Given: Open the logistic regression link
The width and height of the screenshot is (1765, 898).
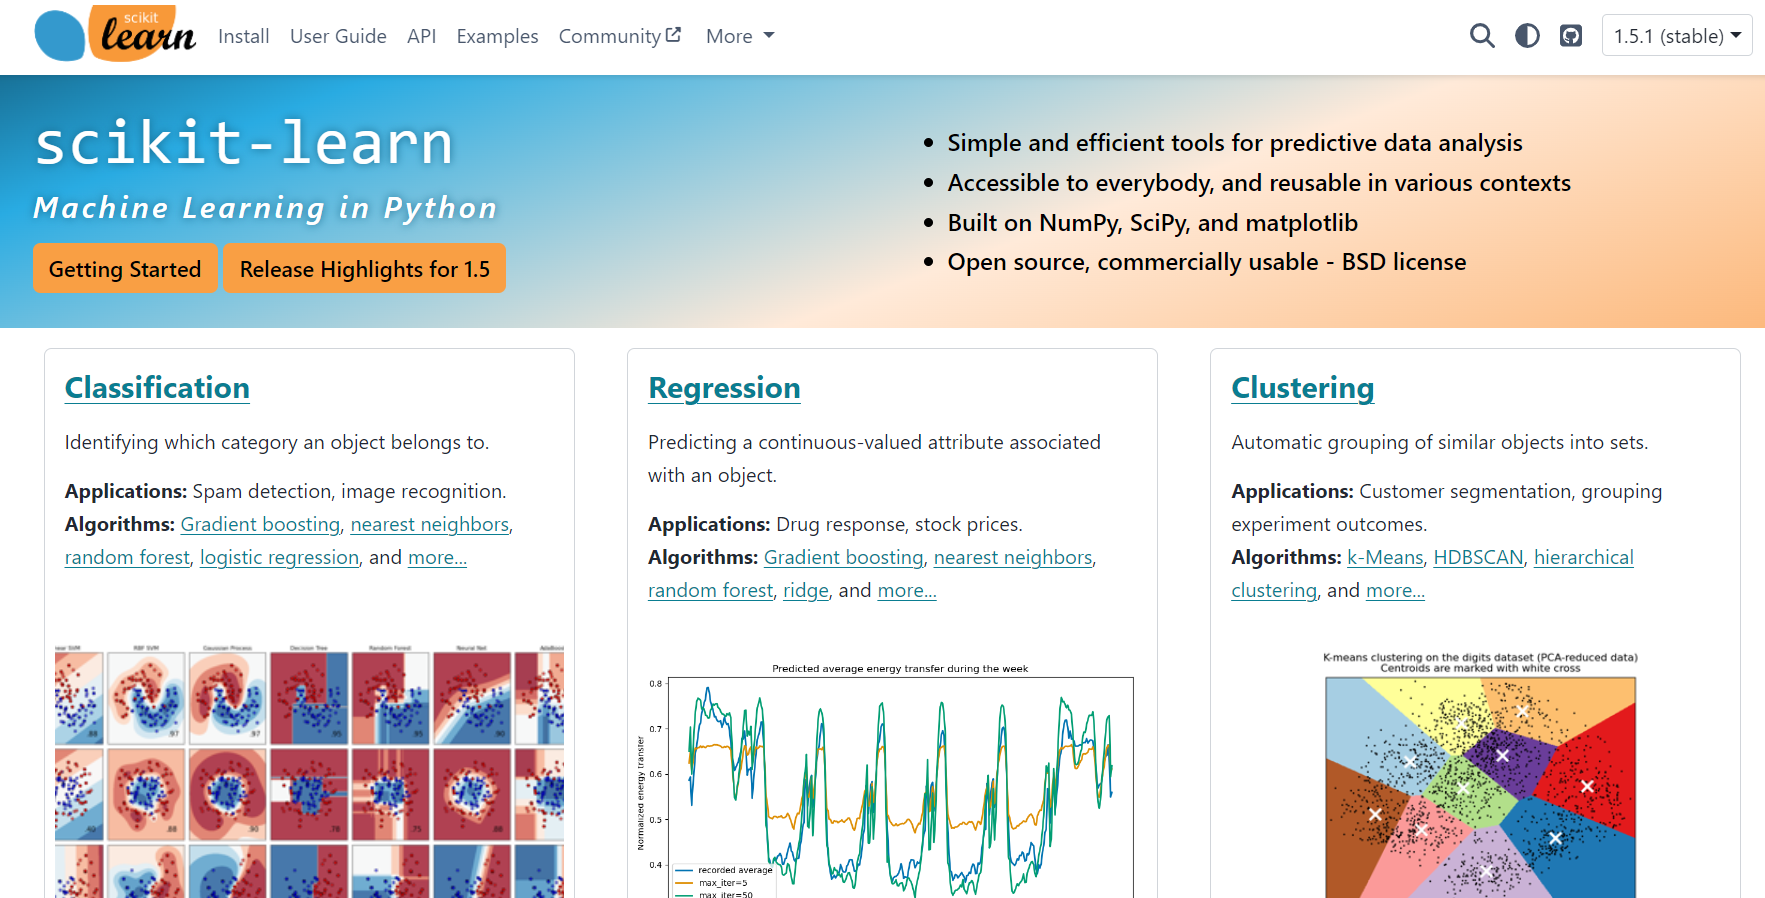Looking at the screenshot, I should pos(279,557).
